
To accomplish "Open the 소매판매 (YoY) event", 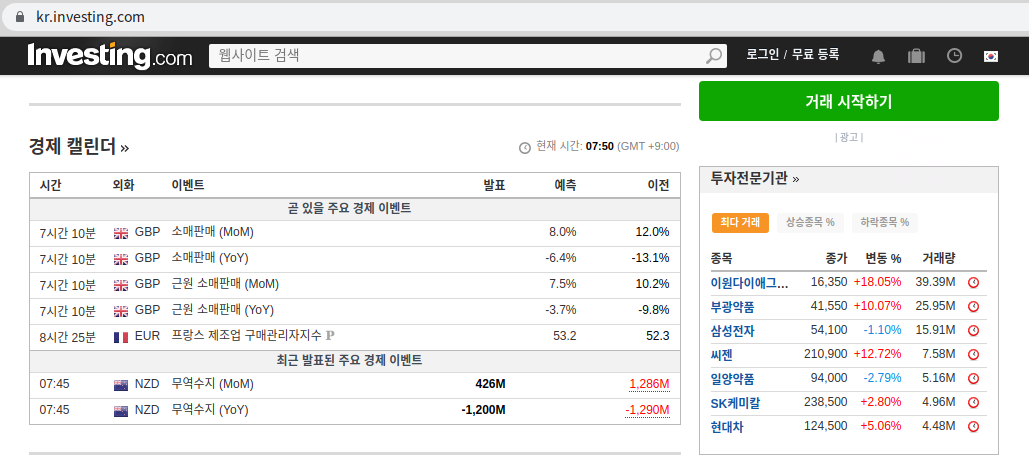I will point(210,258).
